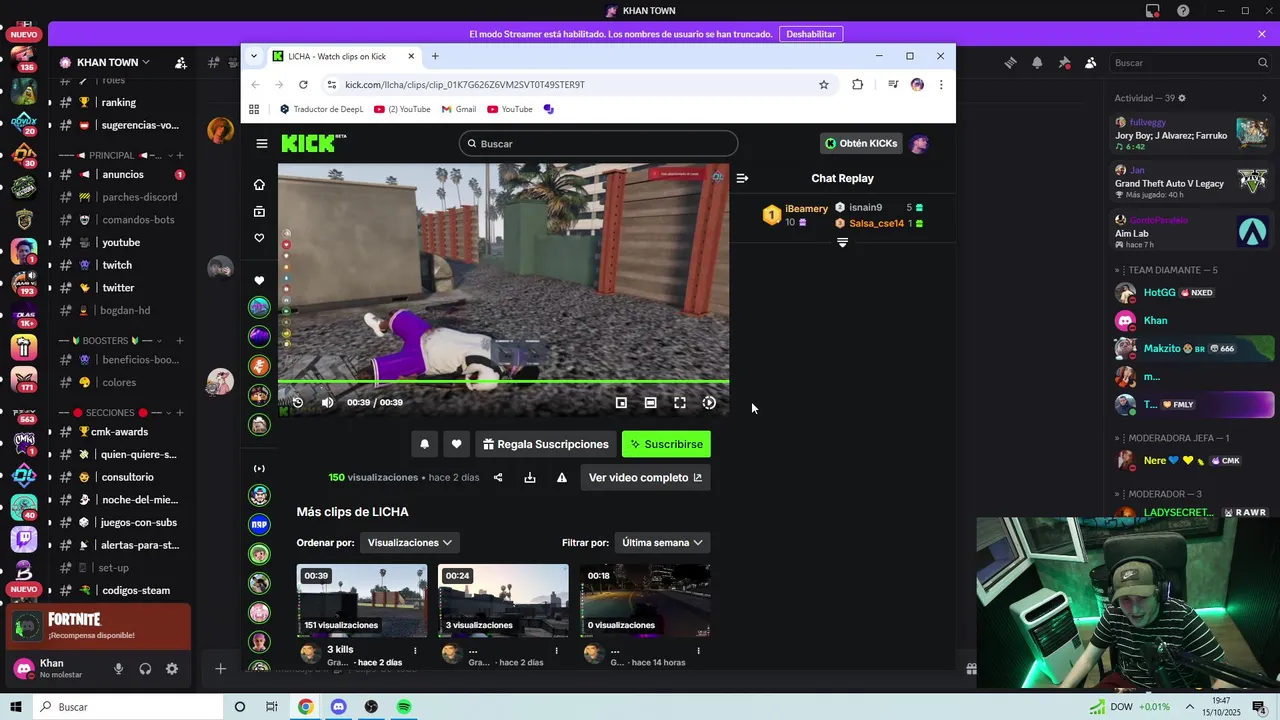The width and height of the screenshot is (1280, 720).
Task: Open Discord notification bell in header
Action: [1037, 62]
